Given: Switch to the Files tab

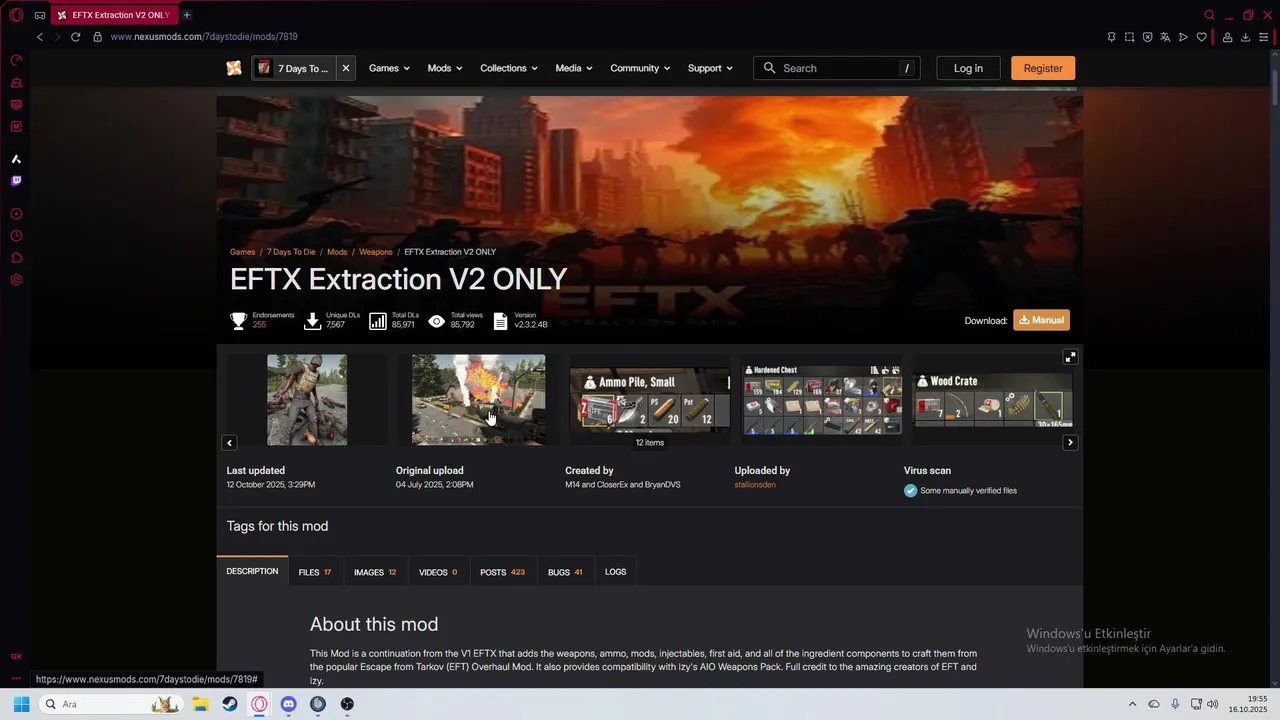Looking at the screenshot, I should (x=315, y=572).
